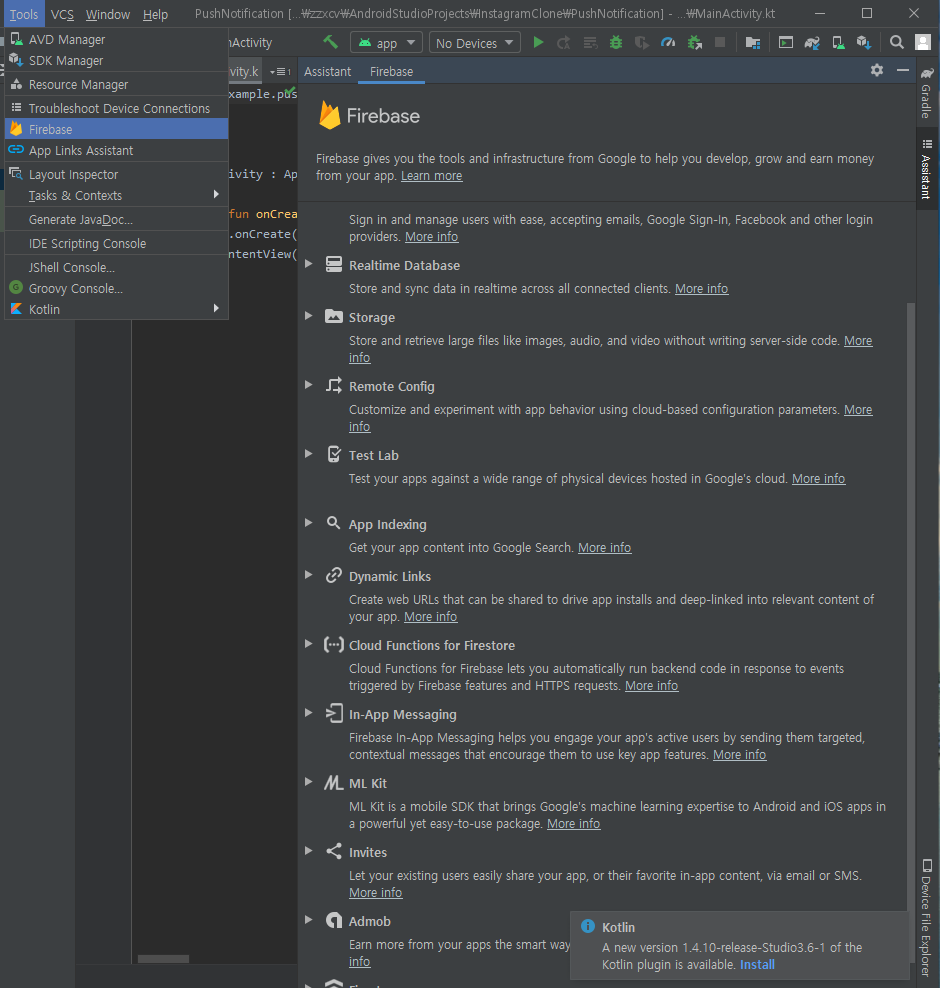Click the Run Anything toolbar icon
The image size is (940, 988).
786,42
